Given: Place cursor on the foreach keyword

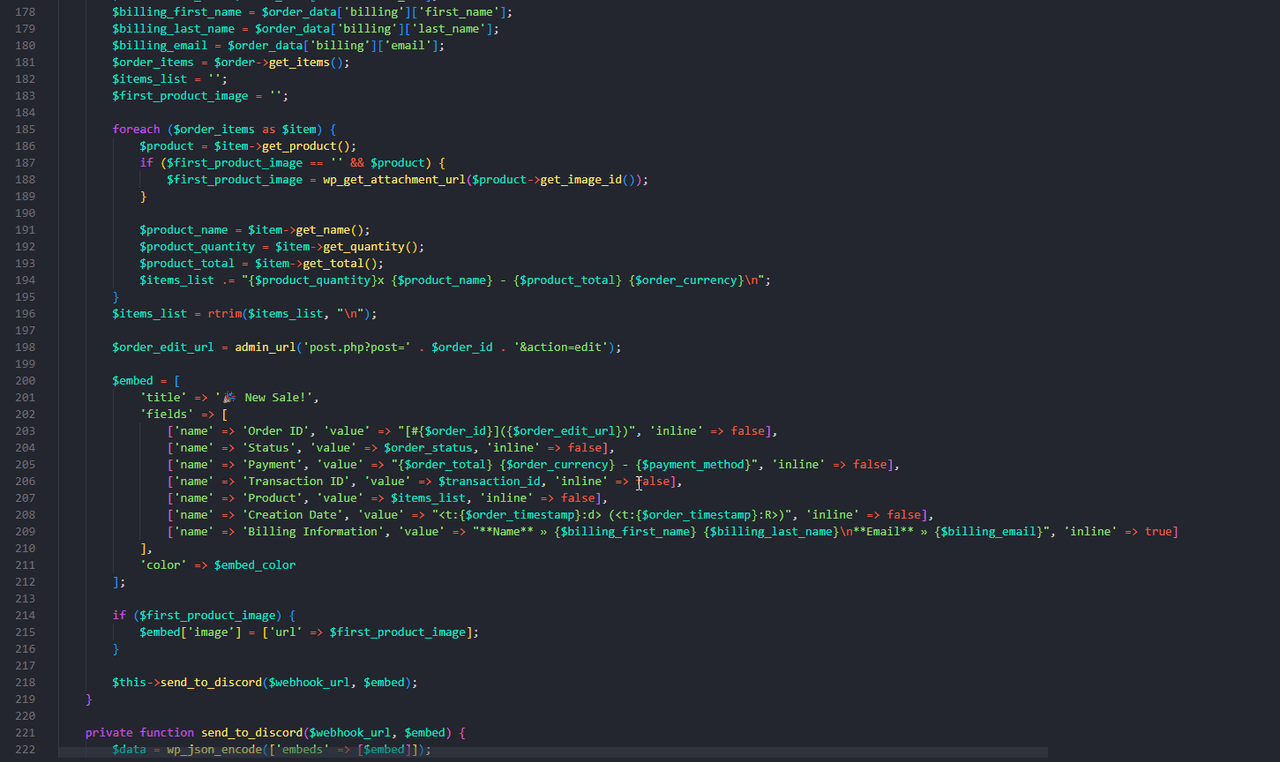Looking at the screenshot, I should [136, 129].
